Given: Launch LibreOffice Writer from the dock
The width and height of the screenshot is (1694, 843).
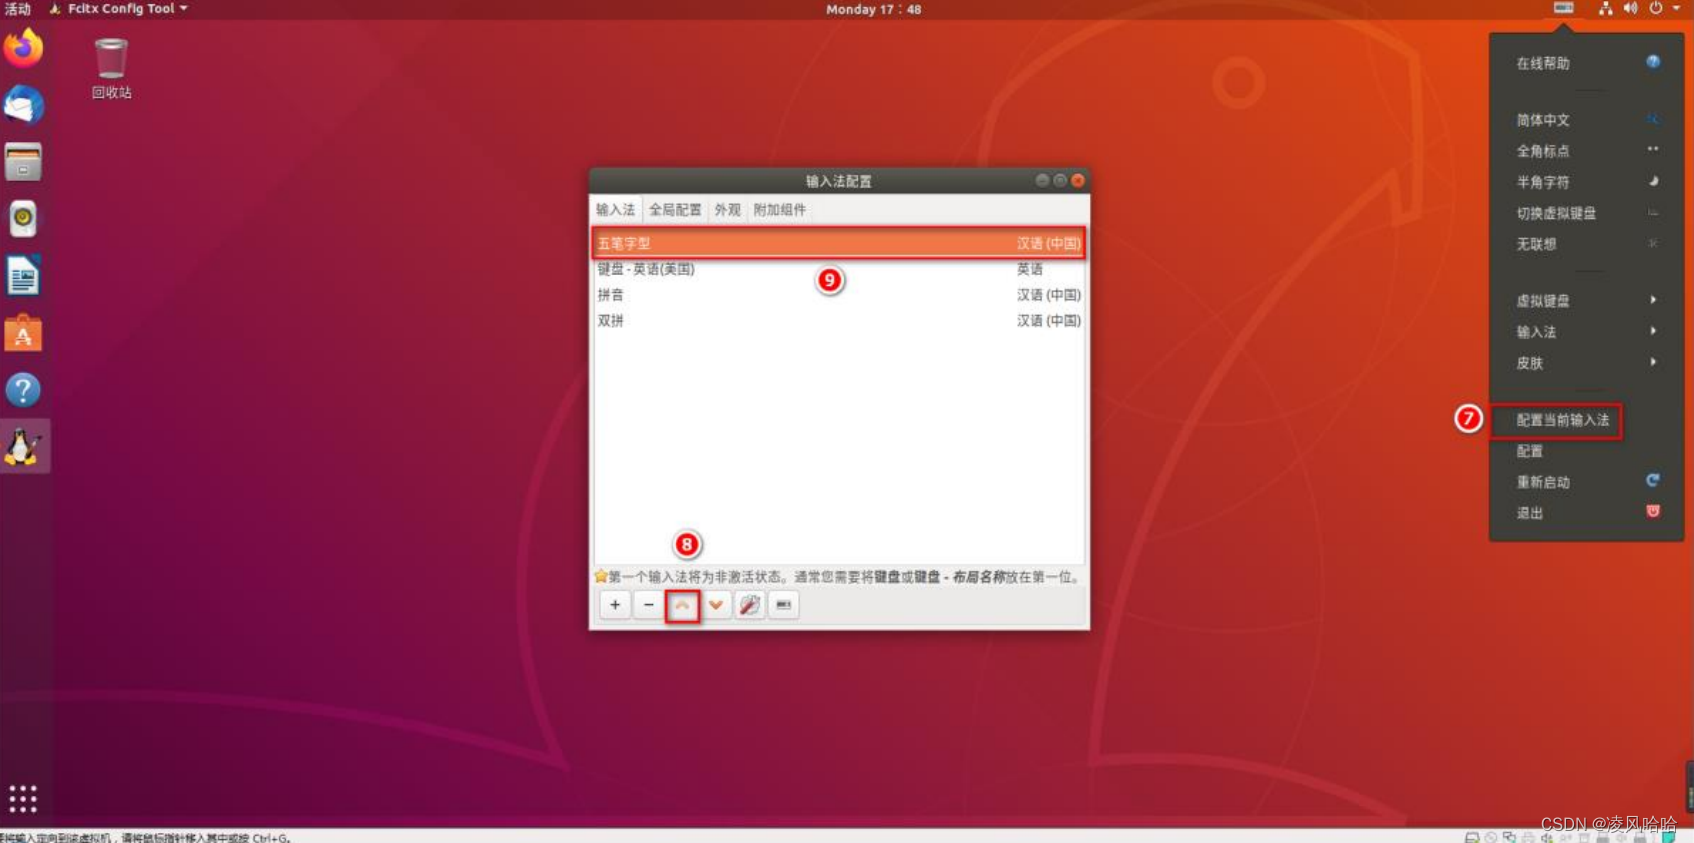Looking at the screenshot, I should coord(23,276).
